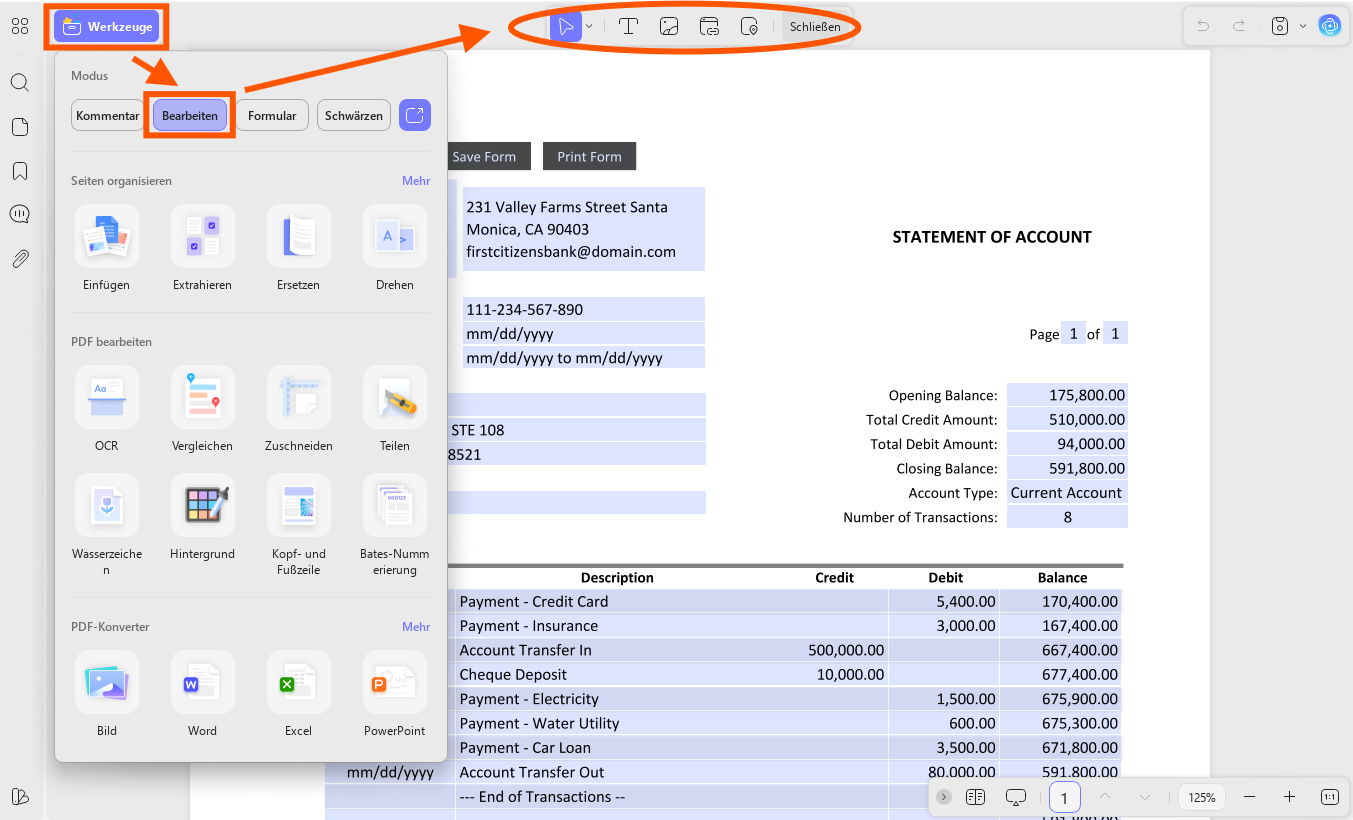Open the AI assistant icon top right
The image size is (1353, 820).
click(1329, 26)
